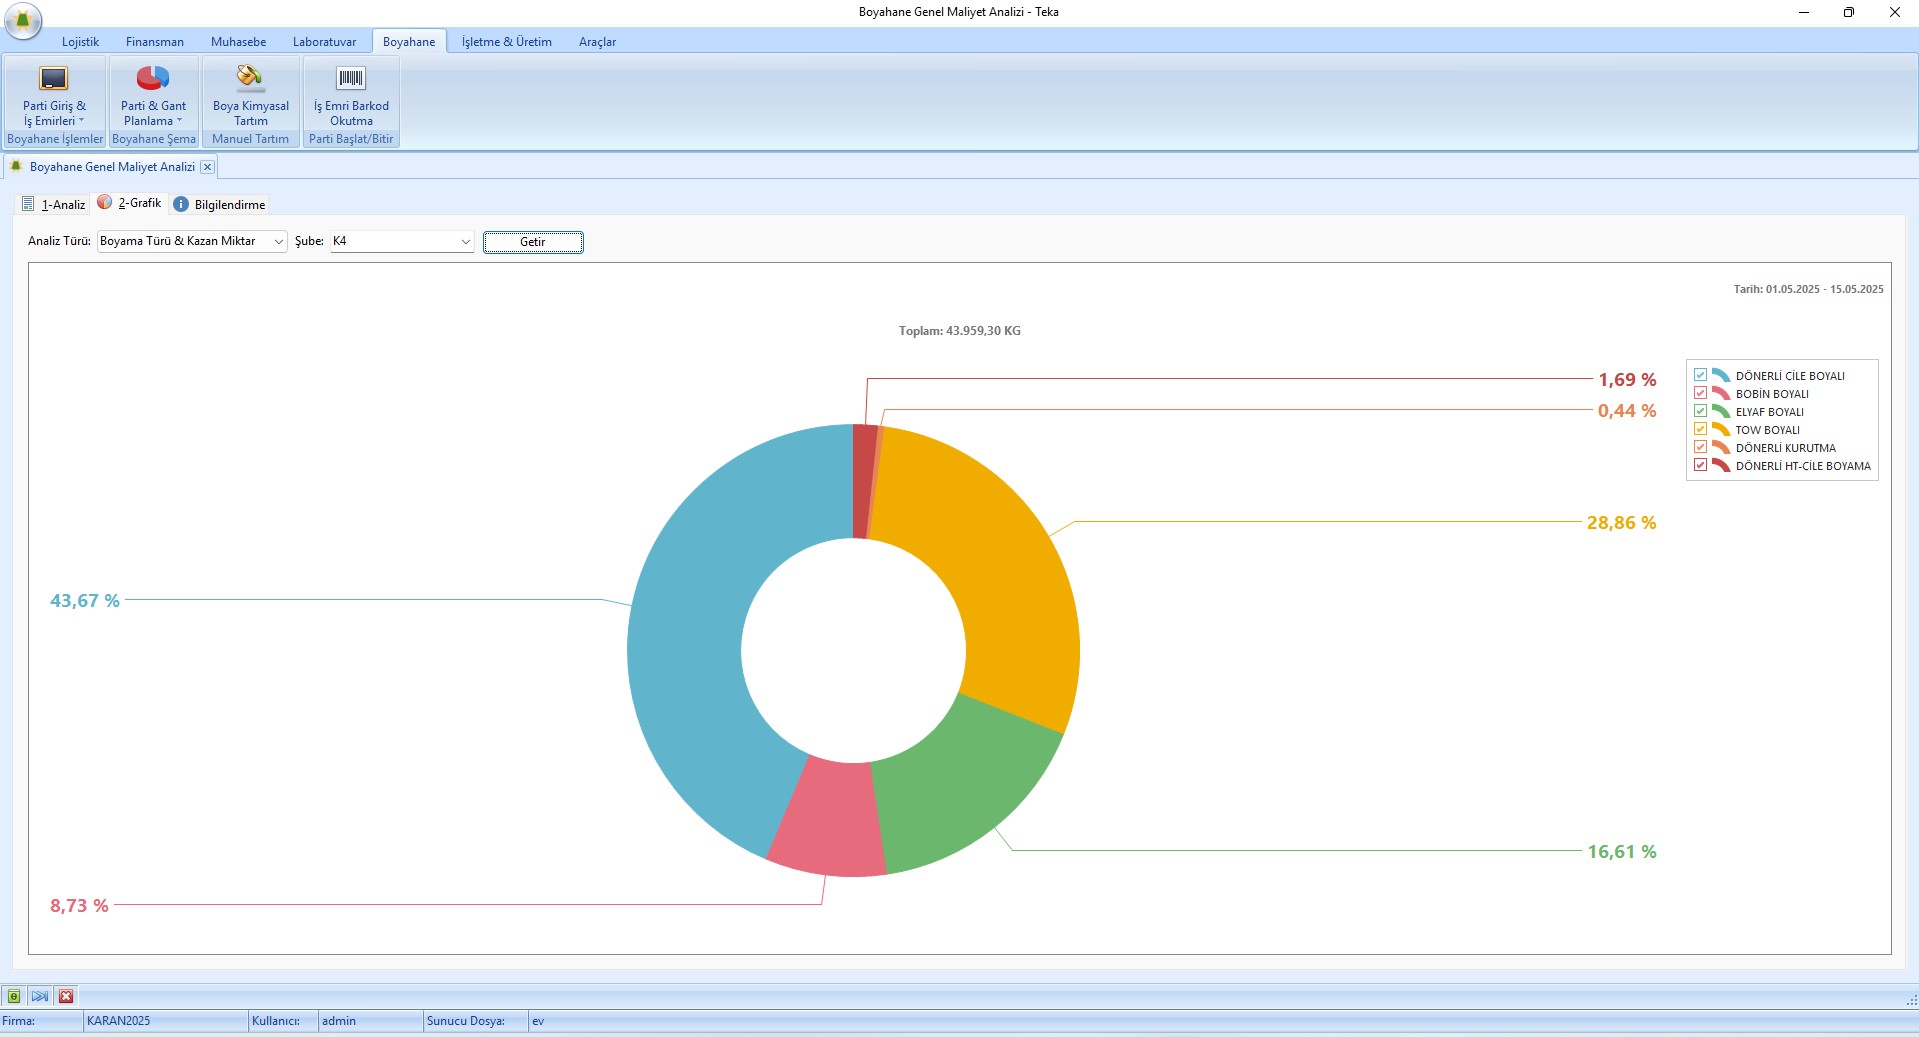This screenshot has width=1919, height=1037.
Task: Open the Lojistik ribbon tab
Action: coord(80,42)
